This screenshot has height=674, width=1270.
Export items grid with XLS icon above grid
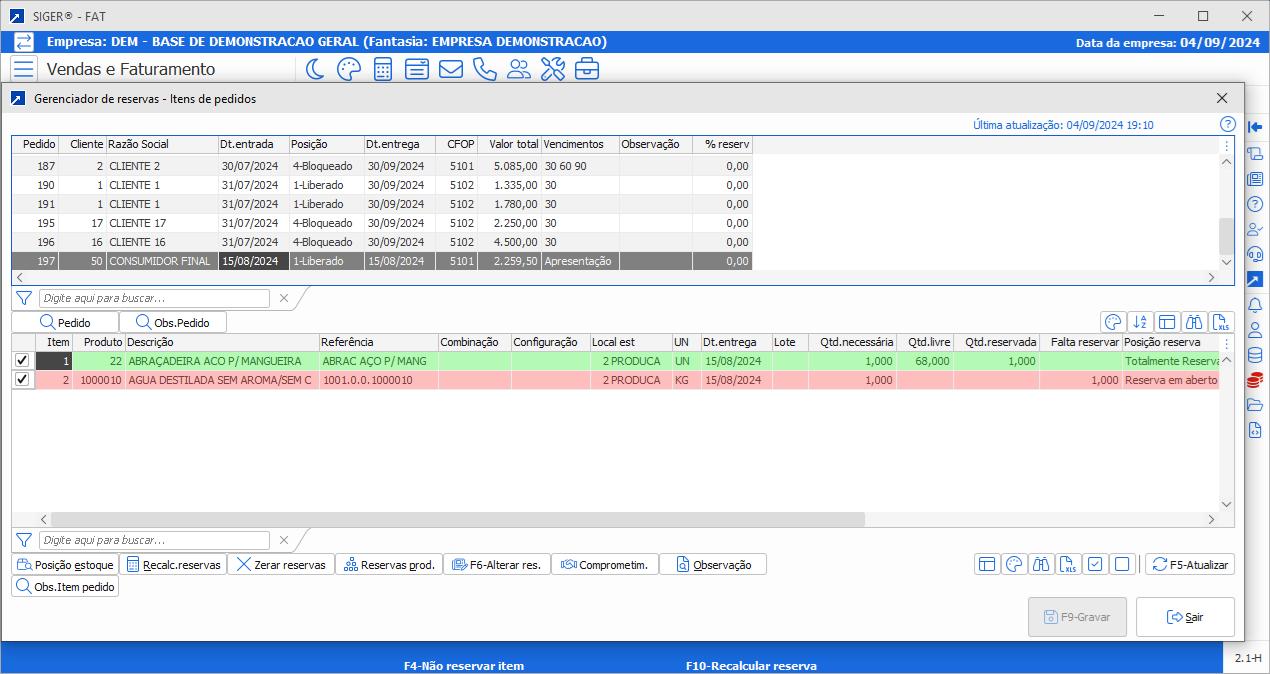pos(1221,322)
